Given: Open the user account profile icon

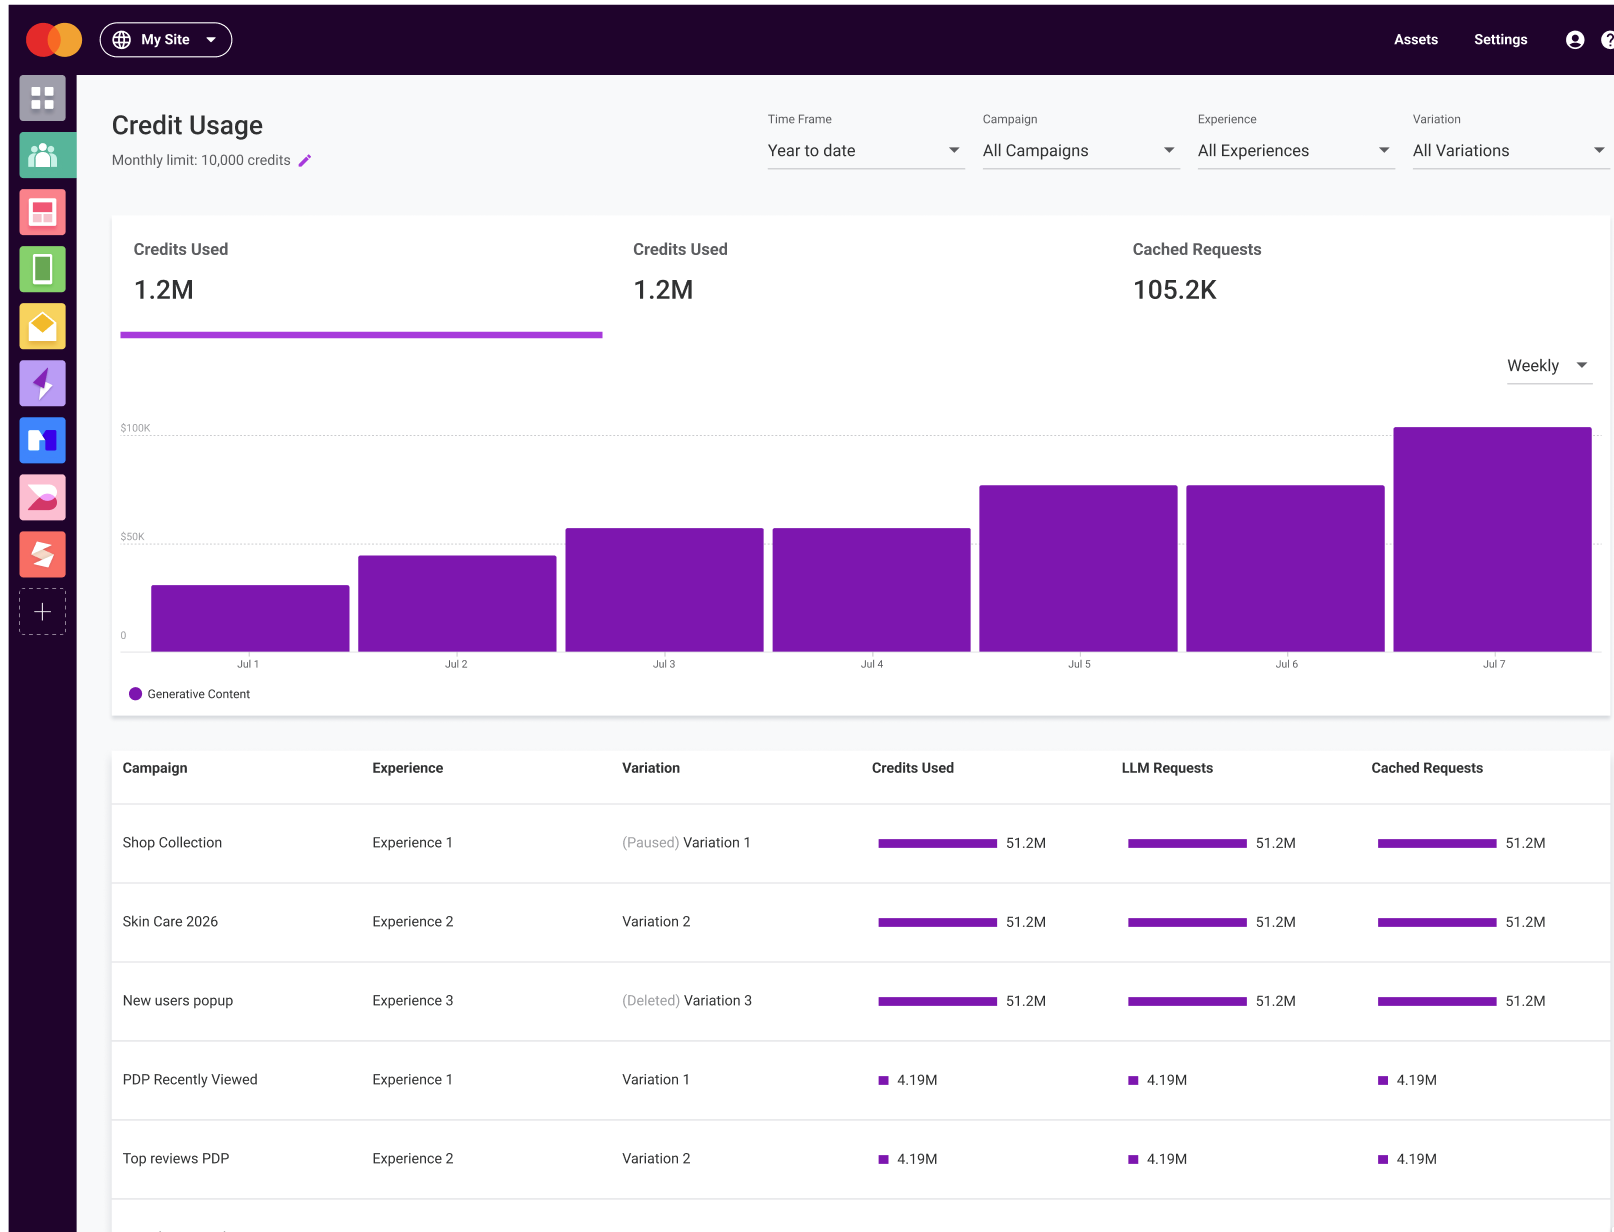Looking at the screenshot, I should [x=1575, y=40].
